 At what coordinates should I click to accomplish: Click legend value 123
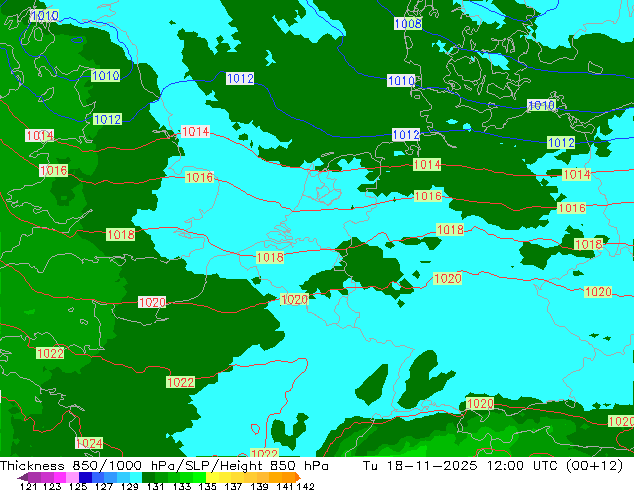52,486
